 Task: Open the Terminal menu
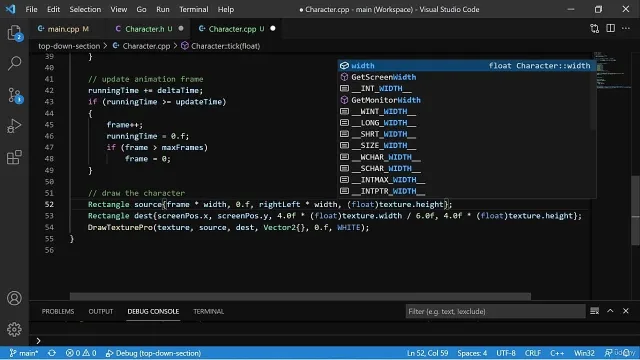194,9
